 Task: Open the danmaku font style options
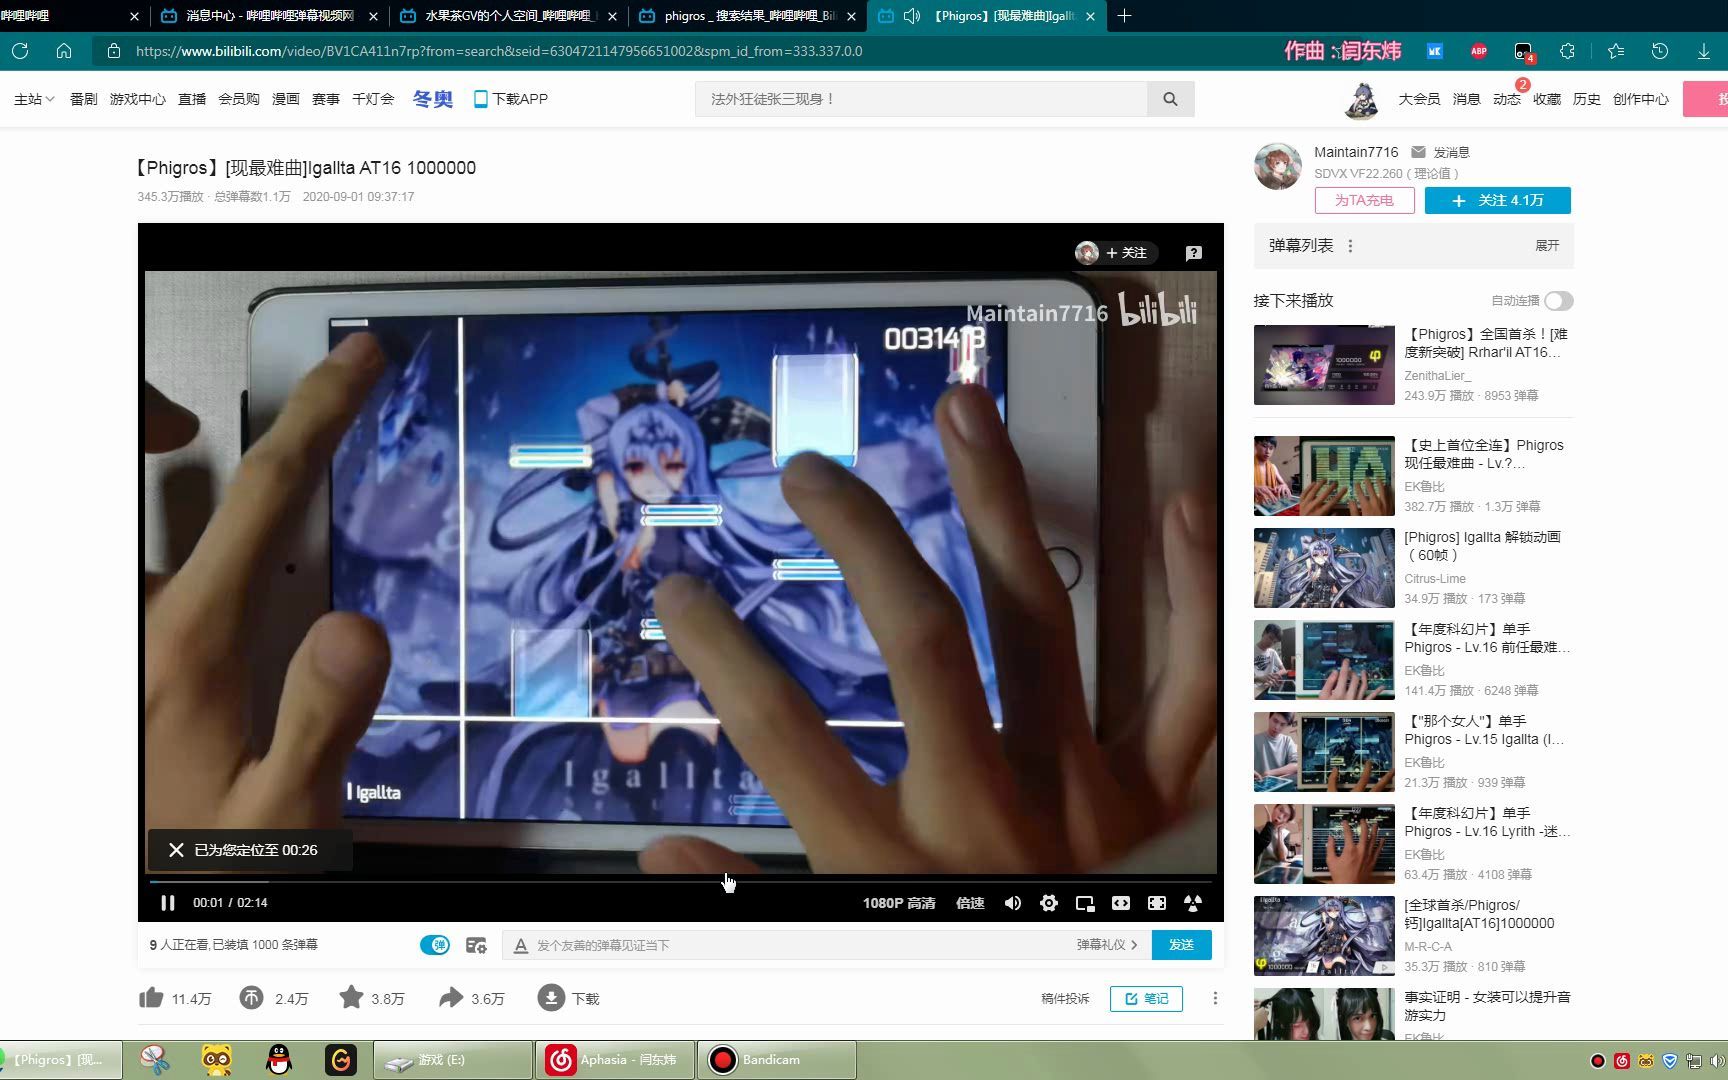point(520,945)
